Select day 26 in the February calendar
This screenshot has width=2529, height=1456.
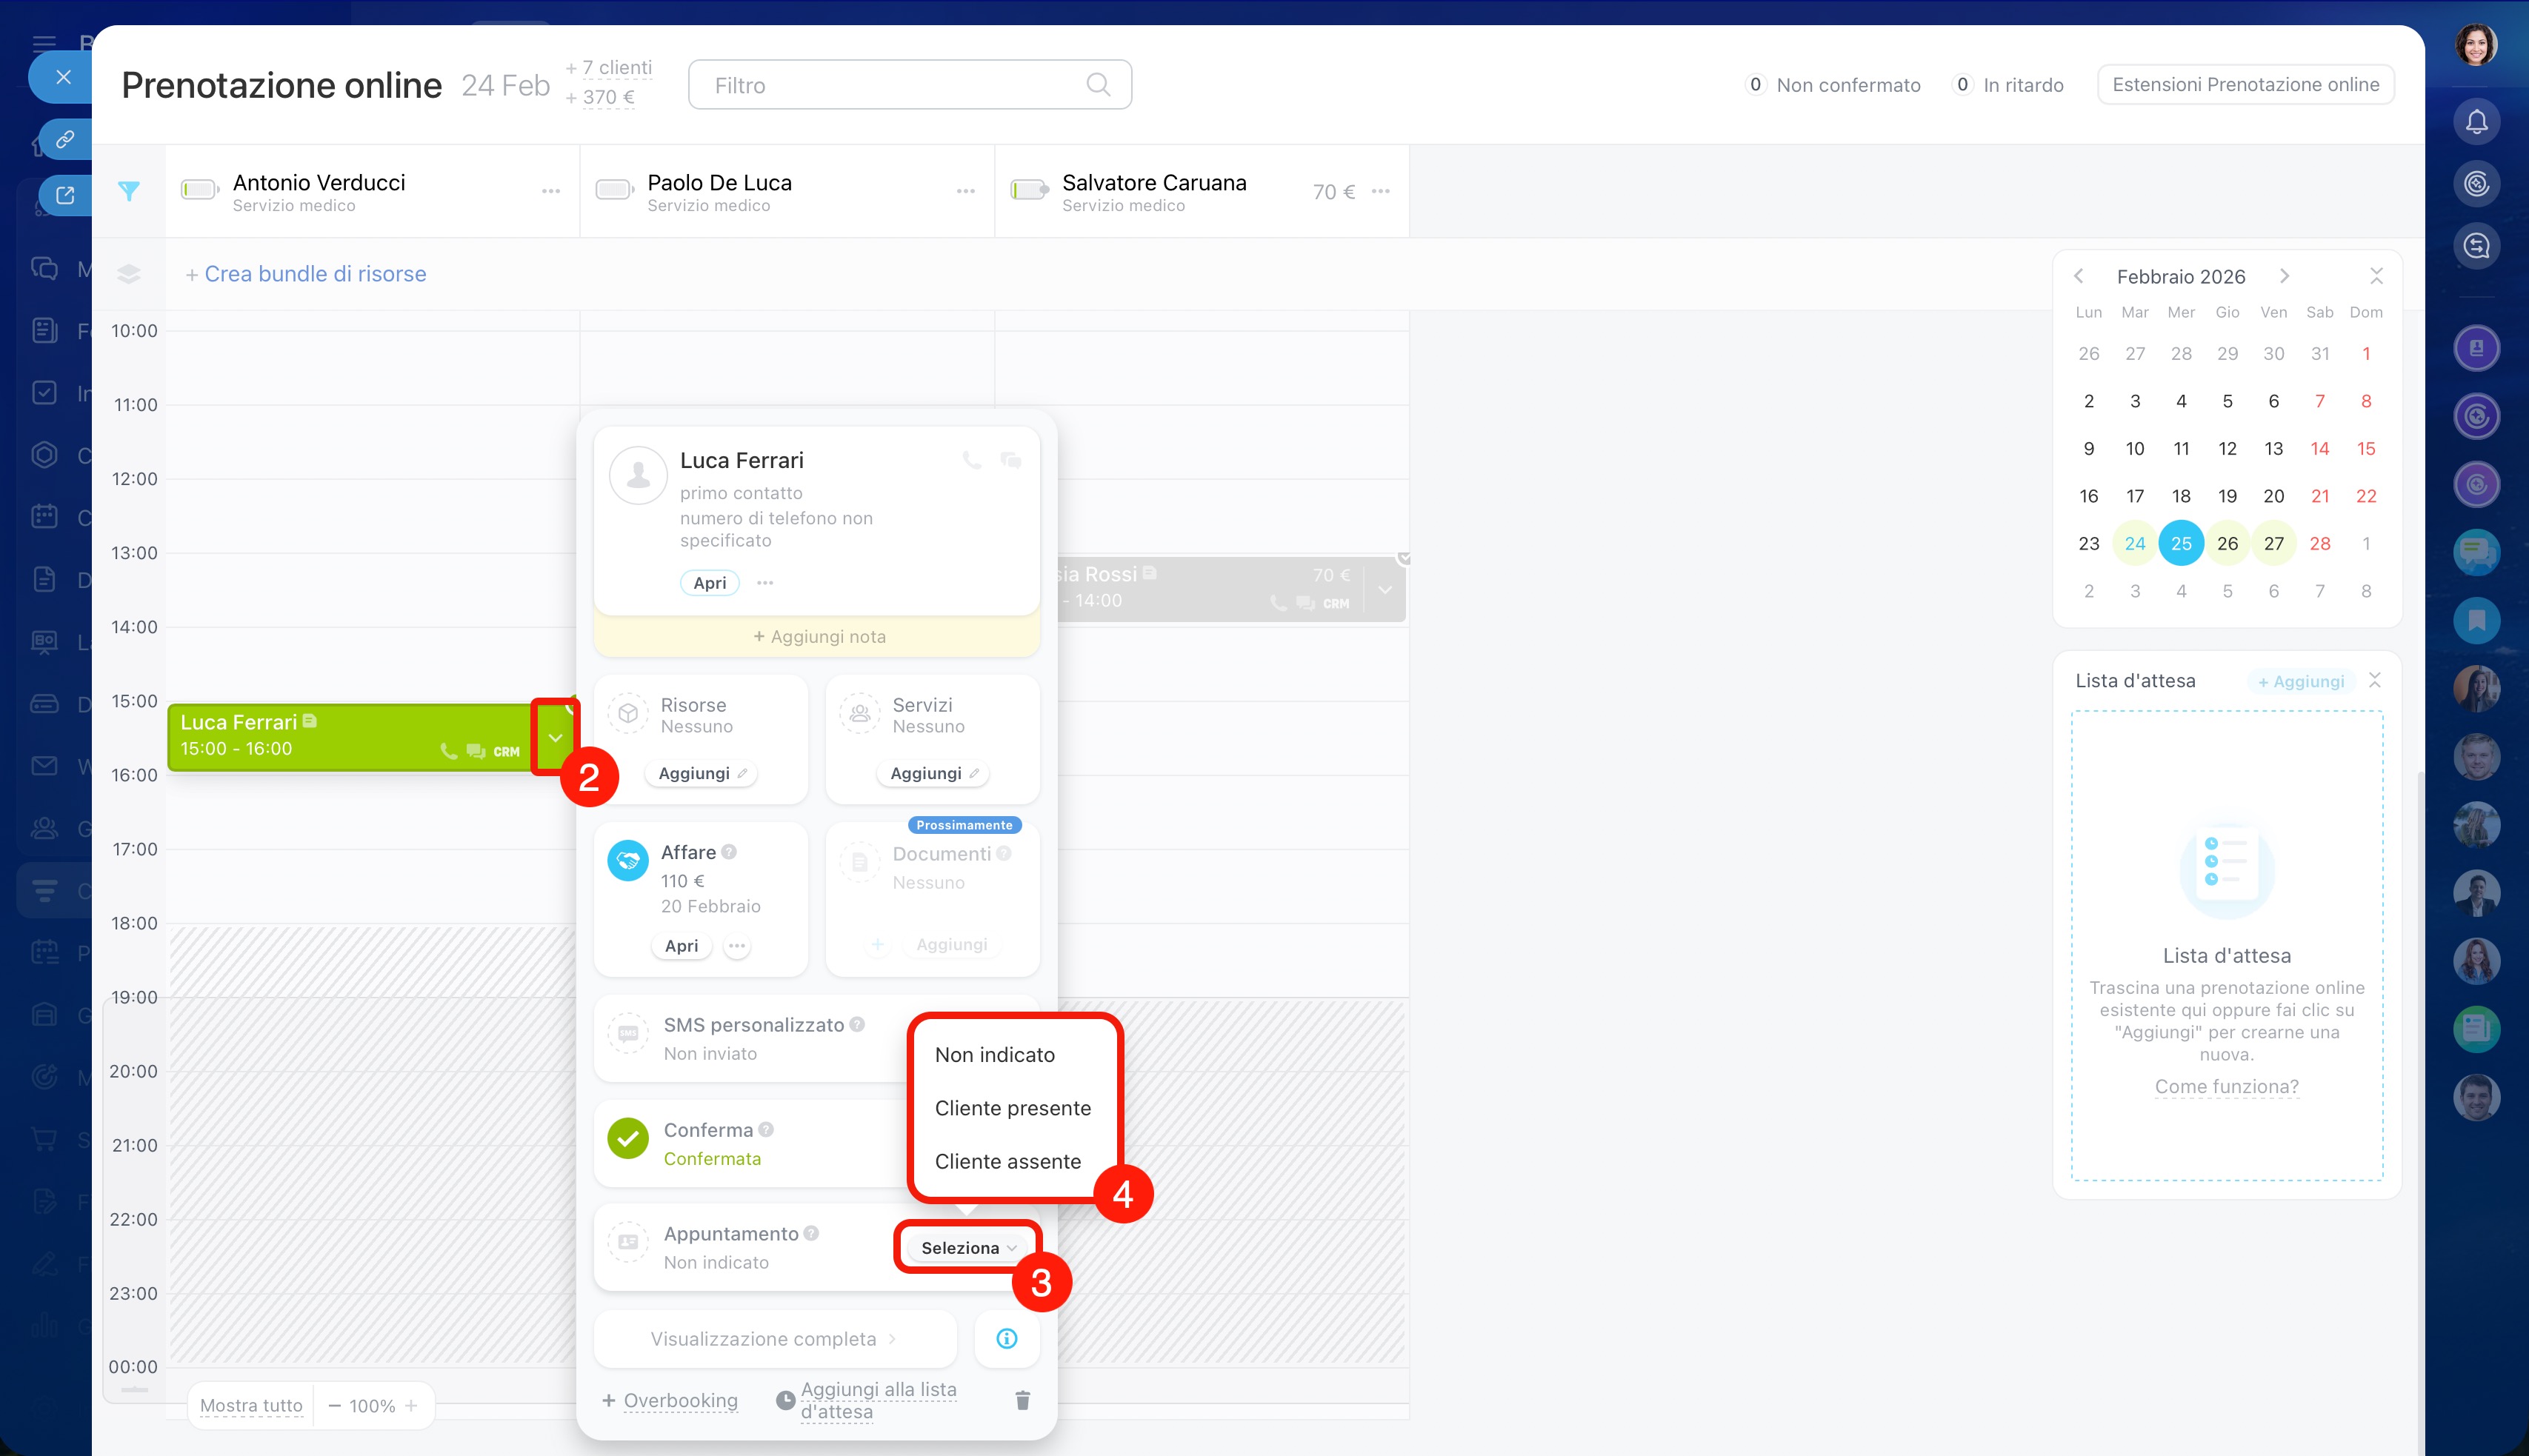(2227, 544)
